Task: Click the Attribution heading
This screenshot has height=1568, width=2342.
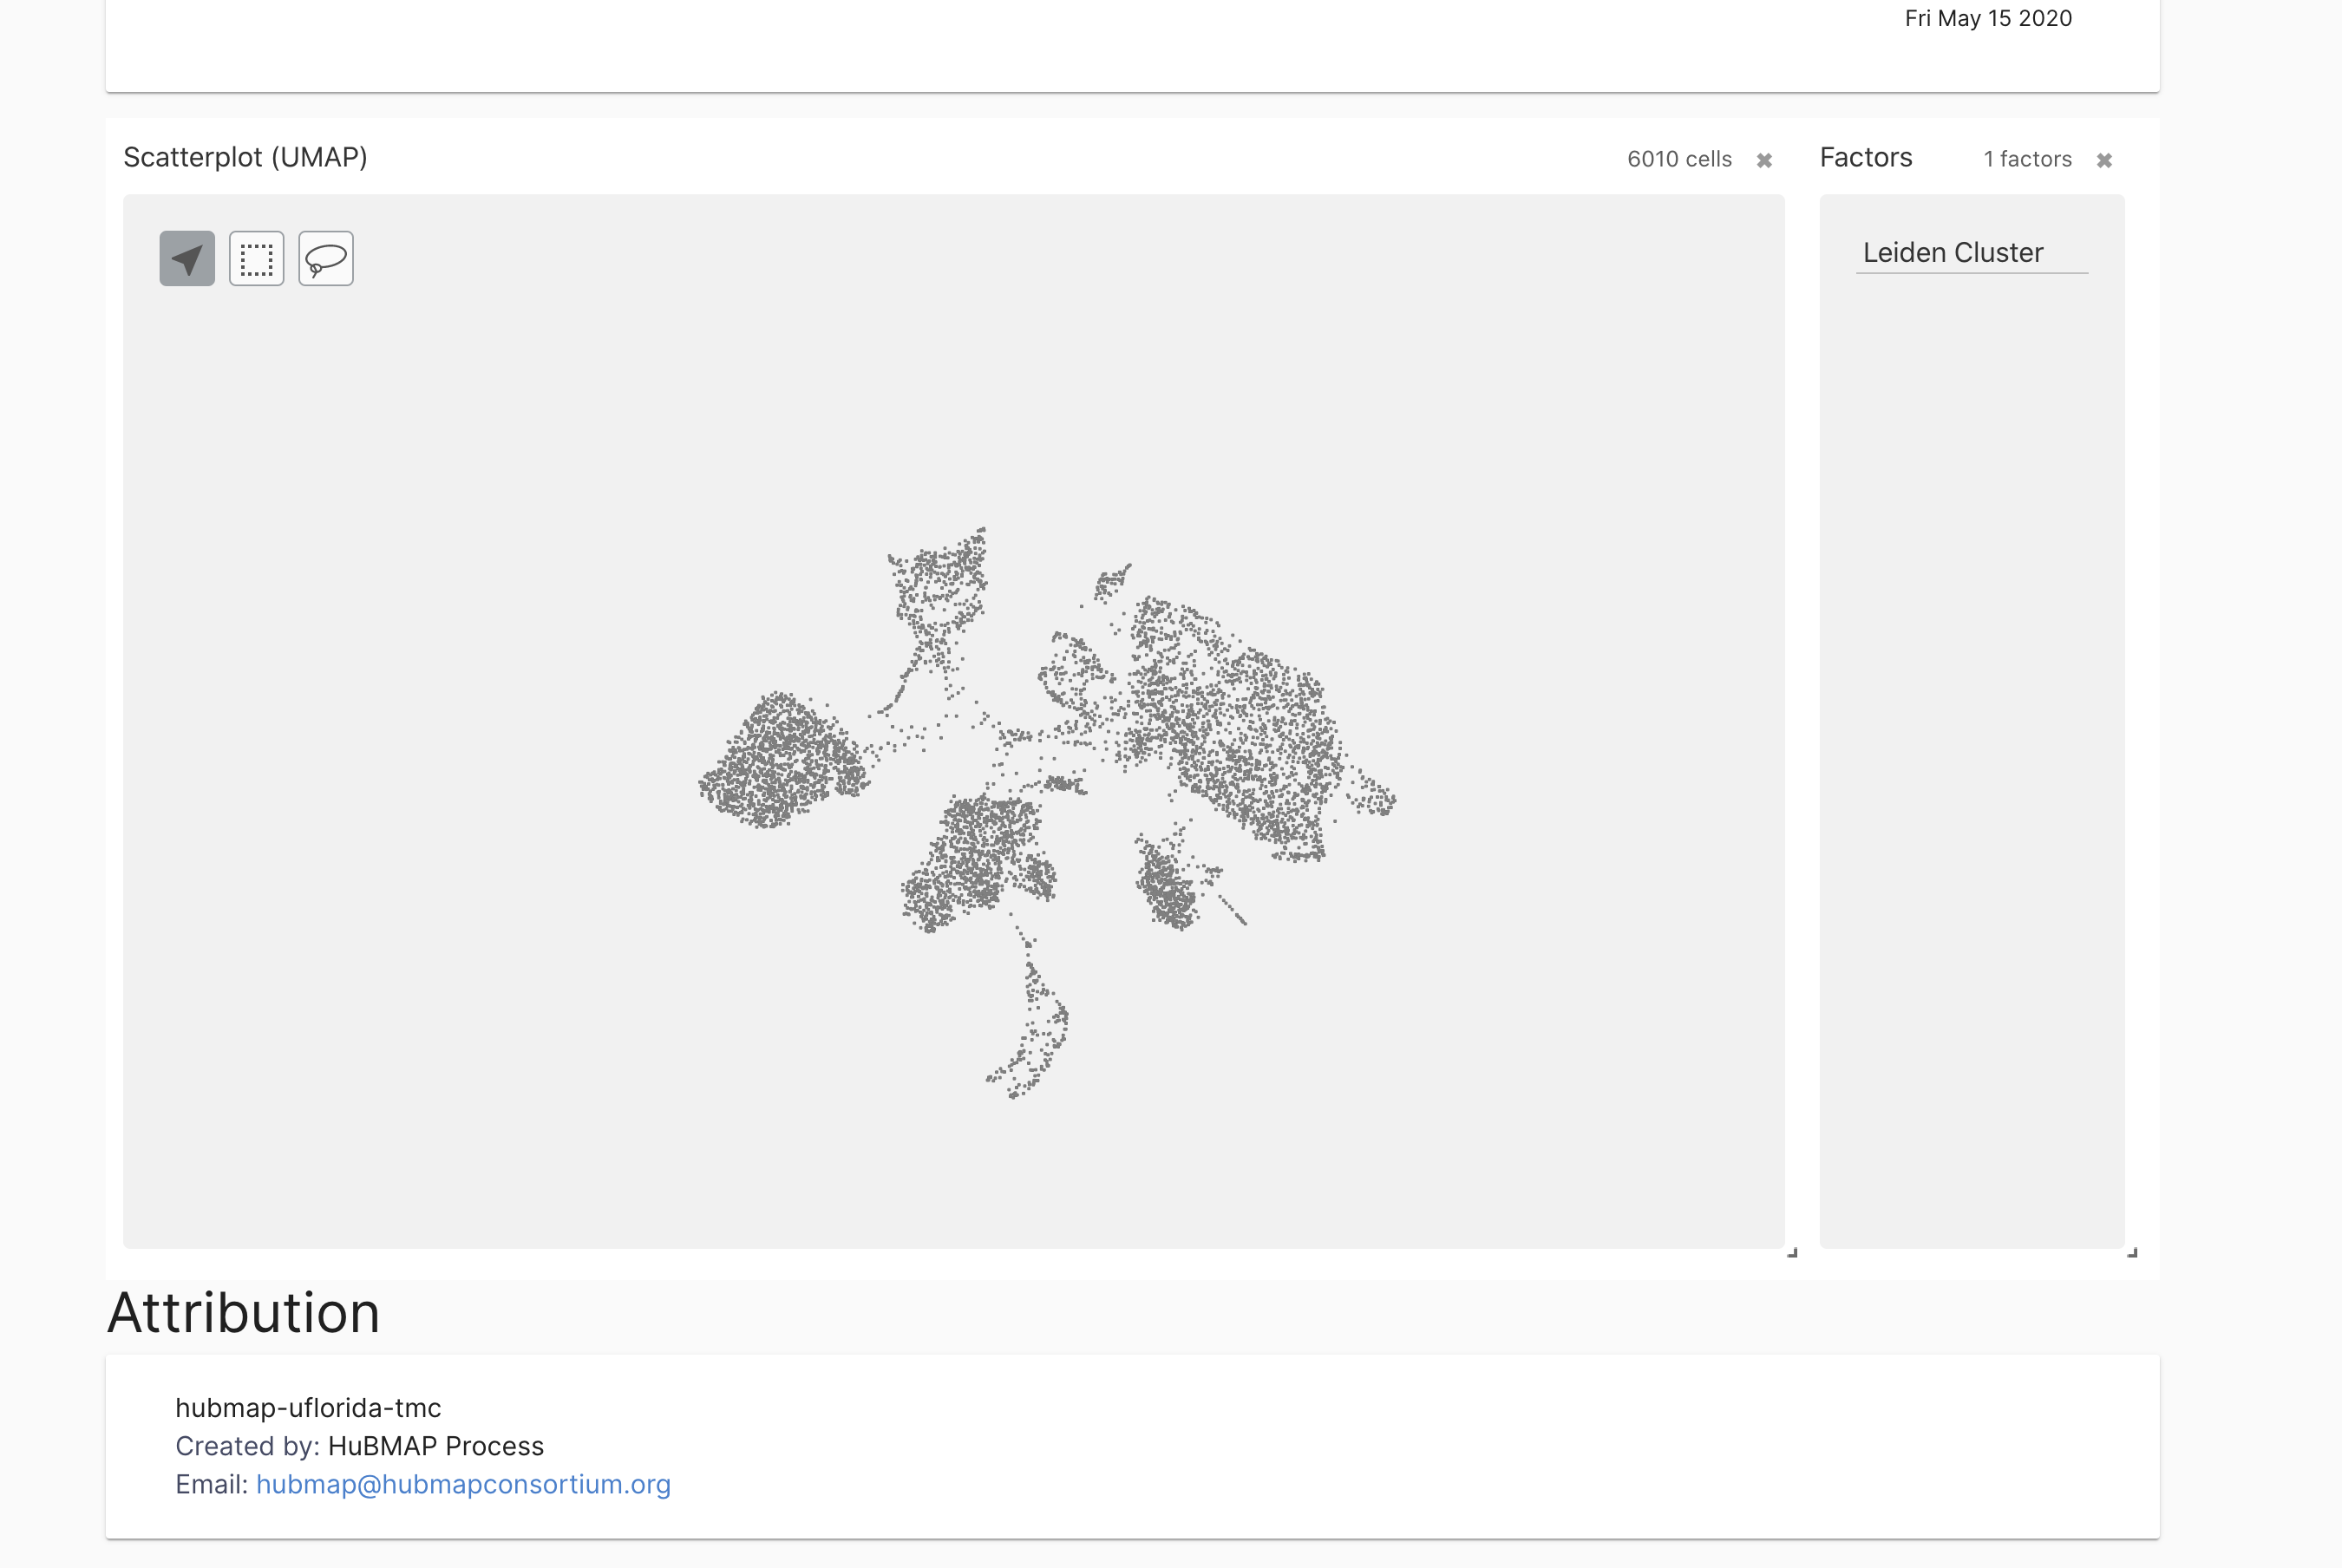Action: [244, 1312]
